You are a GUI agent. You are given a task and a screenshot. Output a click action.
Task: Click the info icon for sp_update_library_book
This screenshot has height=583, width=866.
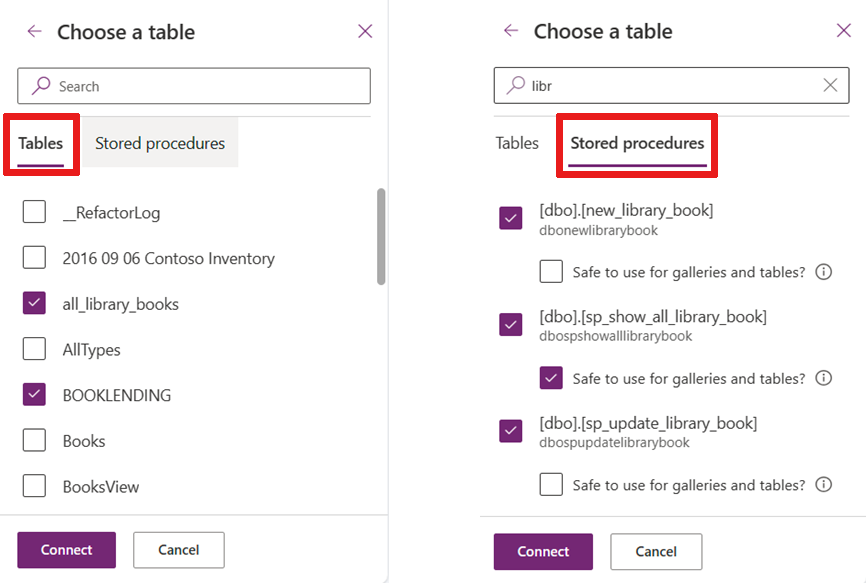click(x=823, y=485)
